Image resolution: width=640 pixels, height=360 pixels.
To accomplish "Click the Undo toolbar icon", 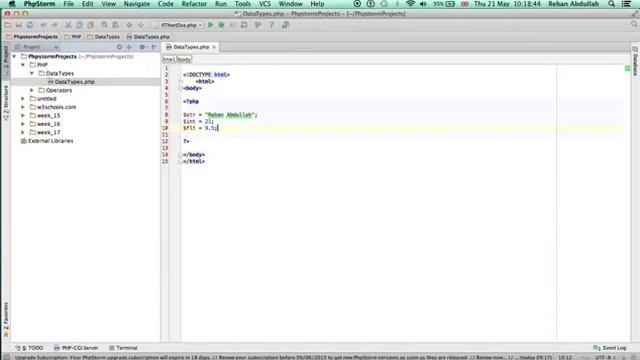I will 43,25.
